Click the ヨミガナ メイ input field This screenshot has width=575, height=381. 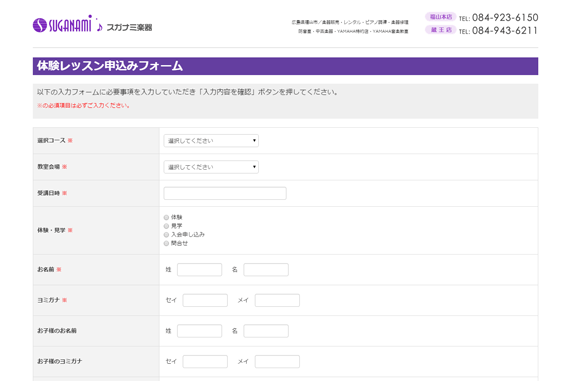coord(277,300)
